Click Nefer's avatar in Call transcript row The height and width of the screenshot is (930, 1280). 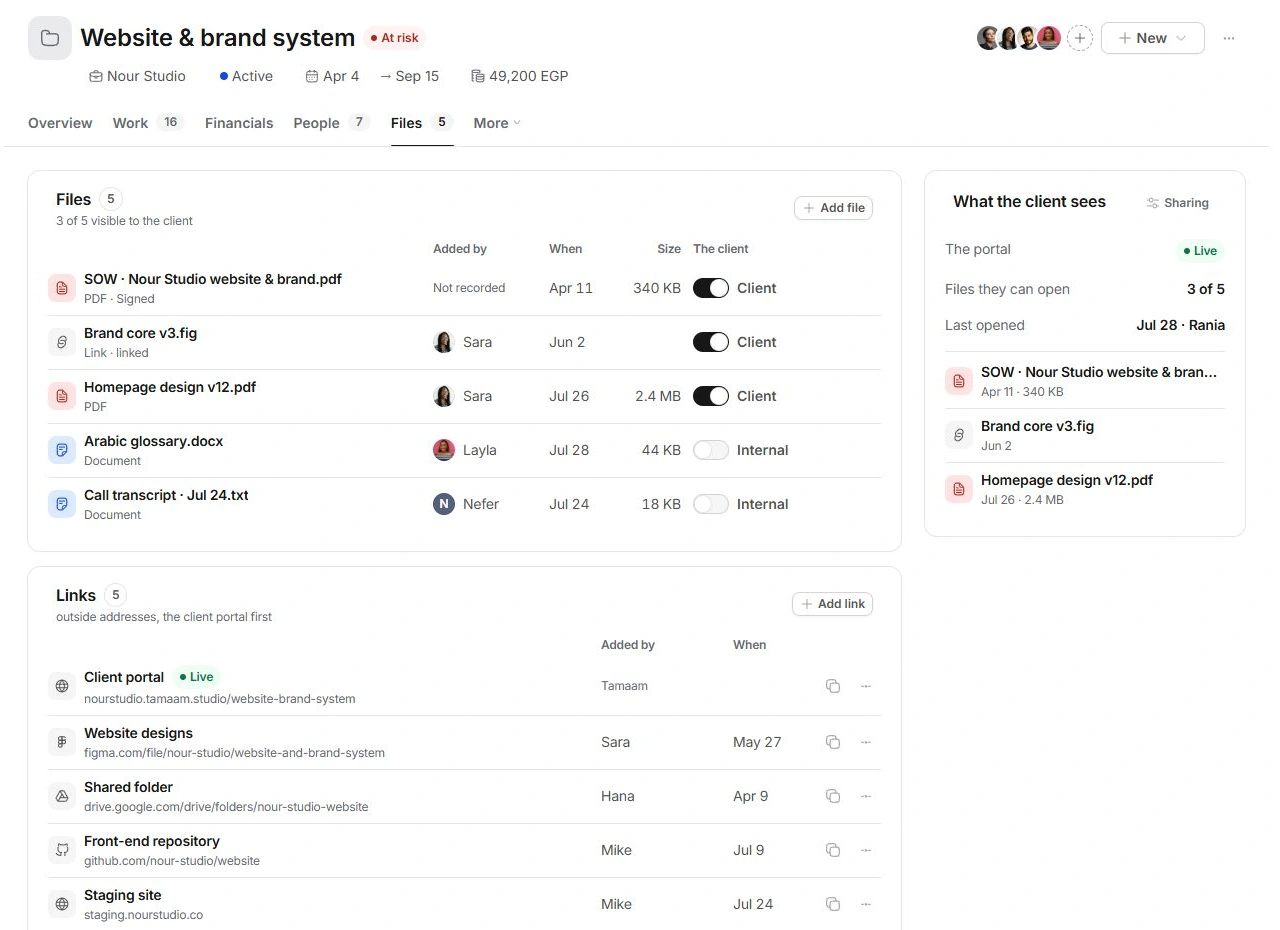click(x=443, y=504)
